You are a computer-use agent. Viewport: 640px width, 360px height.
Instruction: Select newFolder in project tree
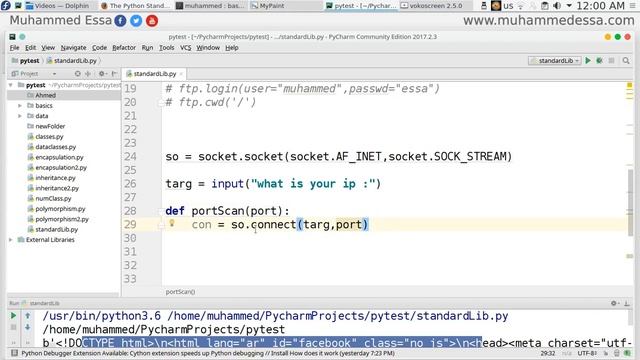click(x=46, y=126)
